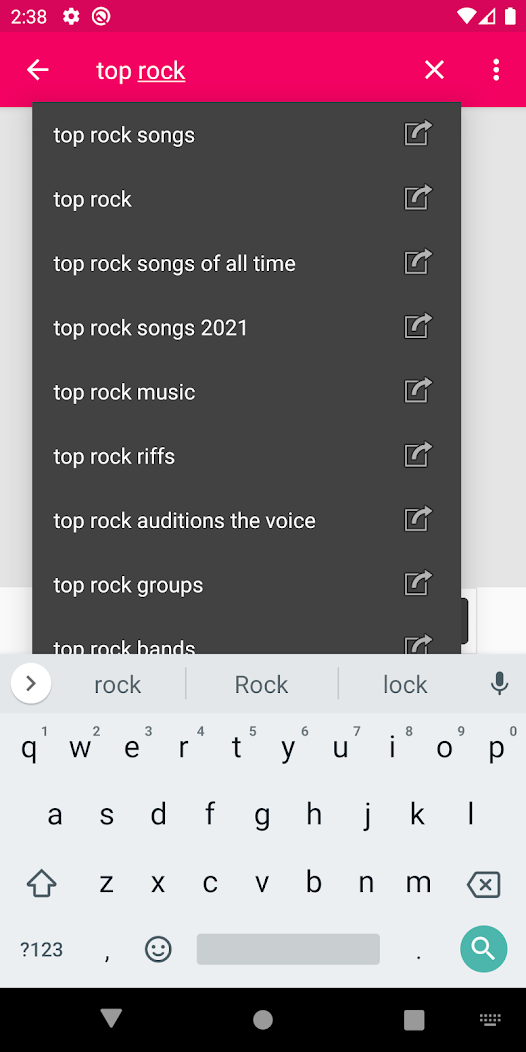Insert 'top rock music' suggestion via arrow icon
Image resolution: width=526 pixels, height=1052 pixels.
[418, 390]
